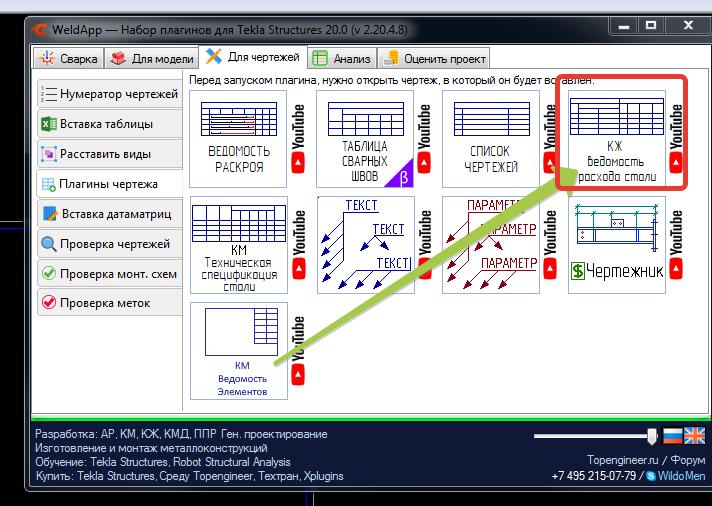The width and height of the screenshot is (712, 506).
Task: Switch to the Оценить проект tab
Action: pos(434,59)
